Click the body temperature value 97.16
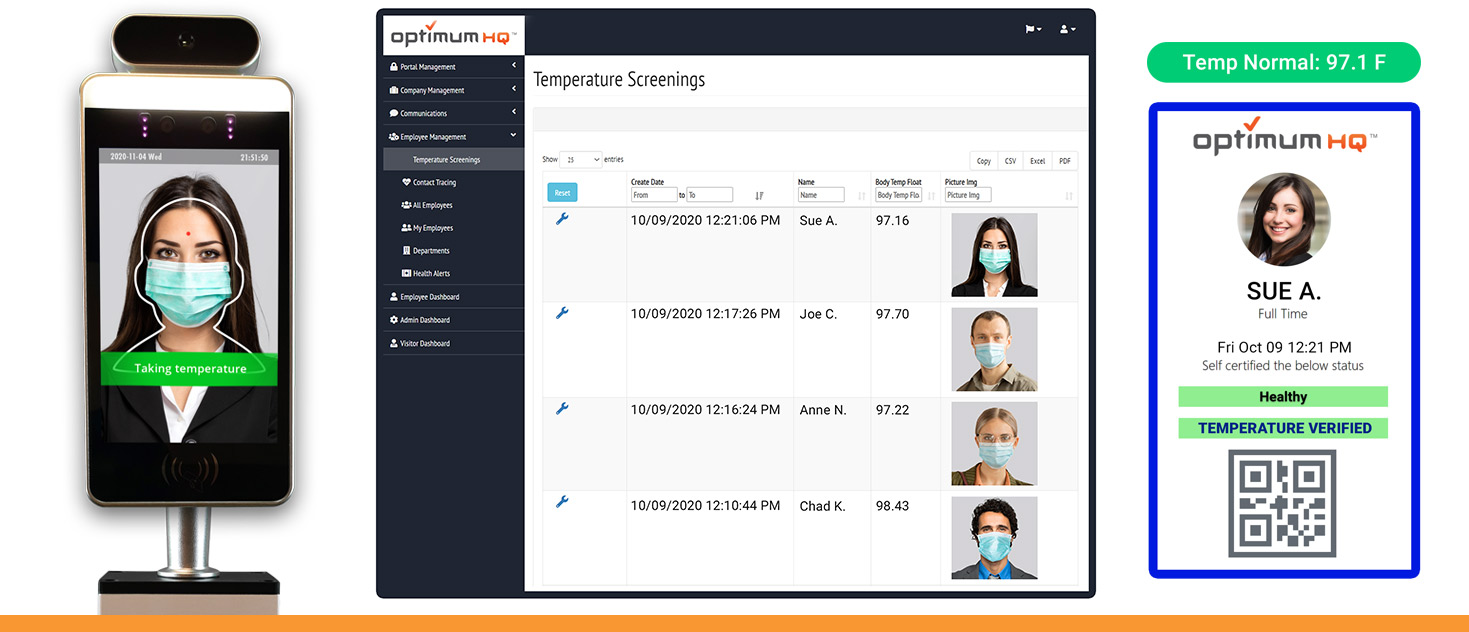 (x=892, y=220)
